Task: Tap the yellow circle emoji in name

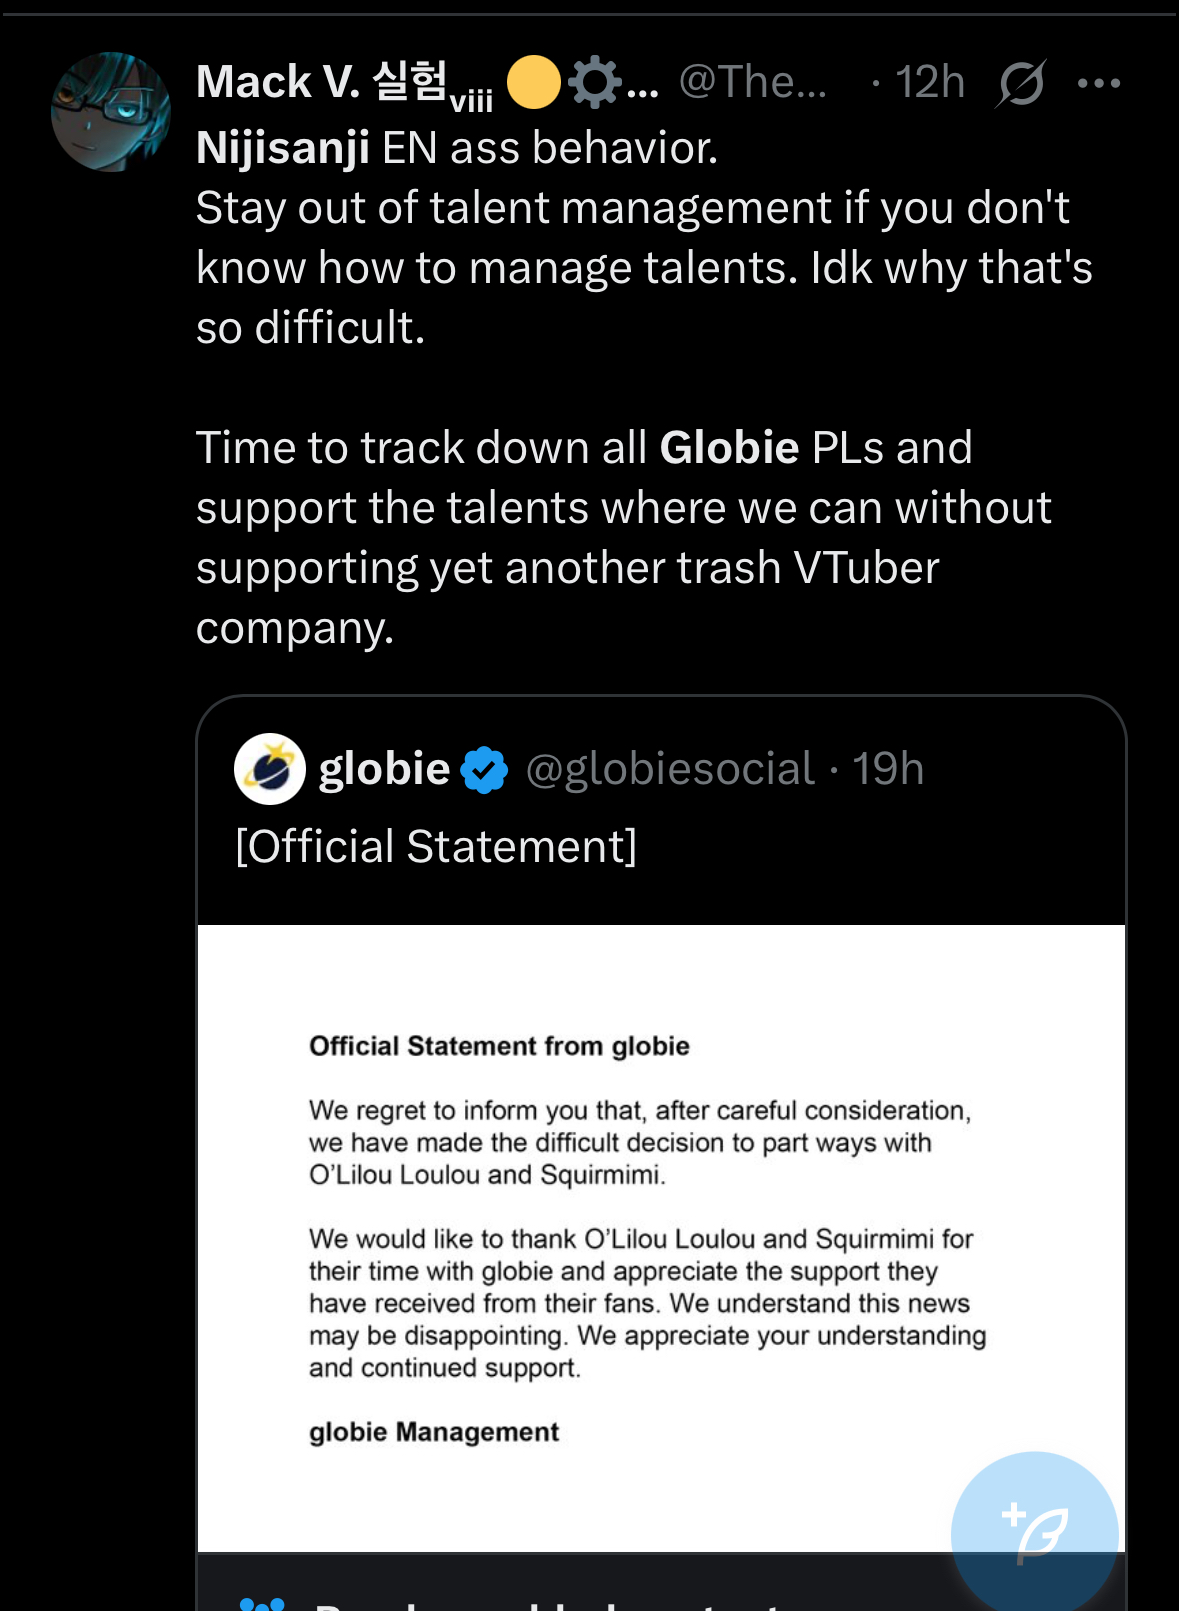Action: tap(533, 82)
